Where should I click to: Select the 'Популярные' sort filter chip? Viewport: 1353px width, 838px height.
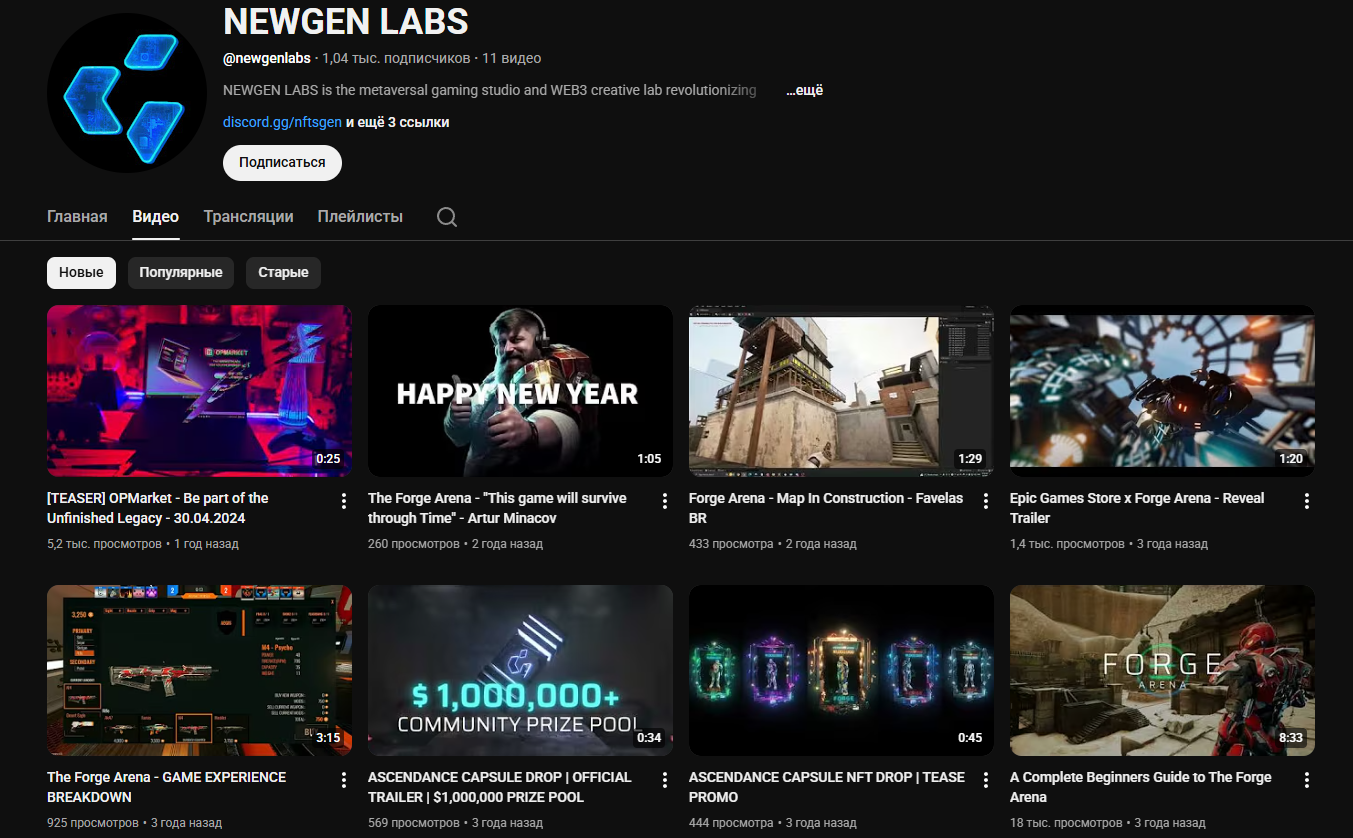(x=181, y=272)
